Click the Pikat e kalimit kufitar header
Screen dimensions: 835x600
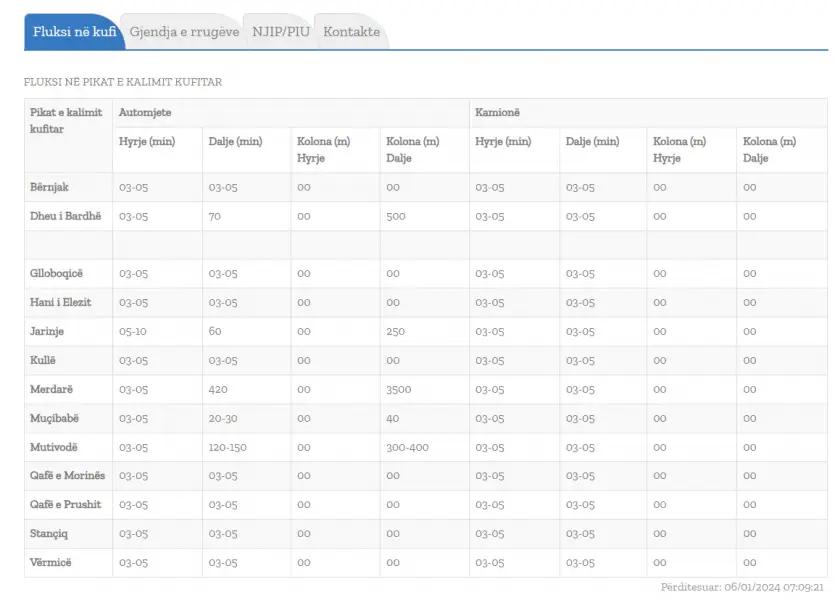[x=66, y=120]
